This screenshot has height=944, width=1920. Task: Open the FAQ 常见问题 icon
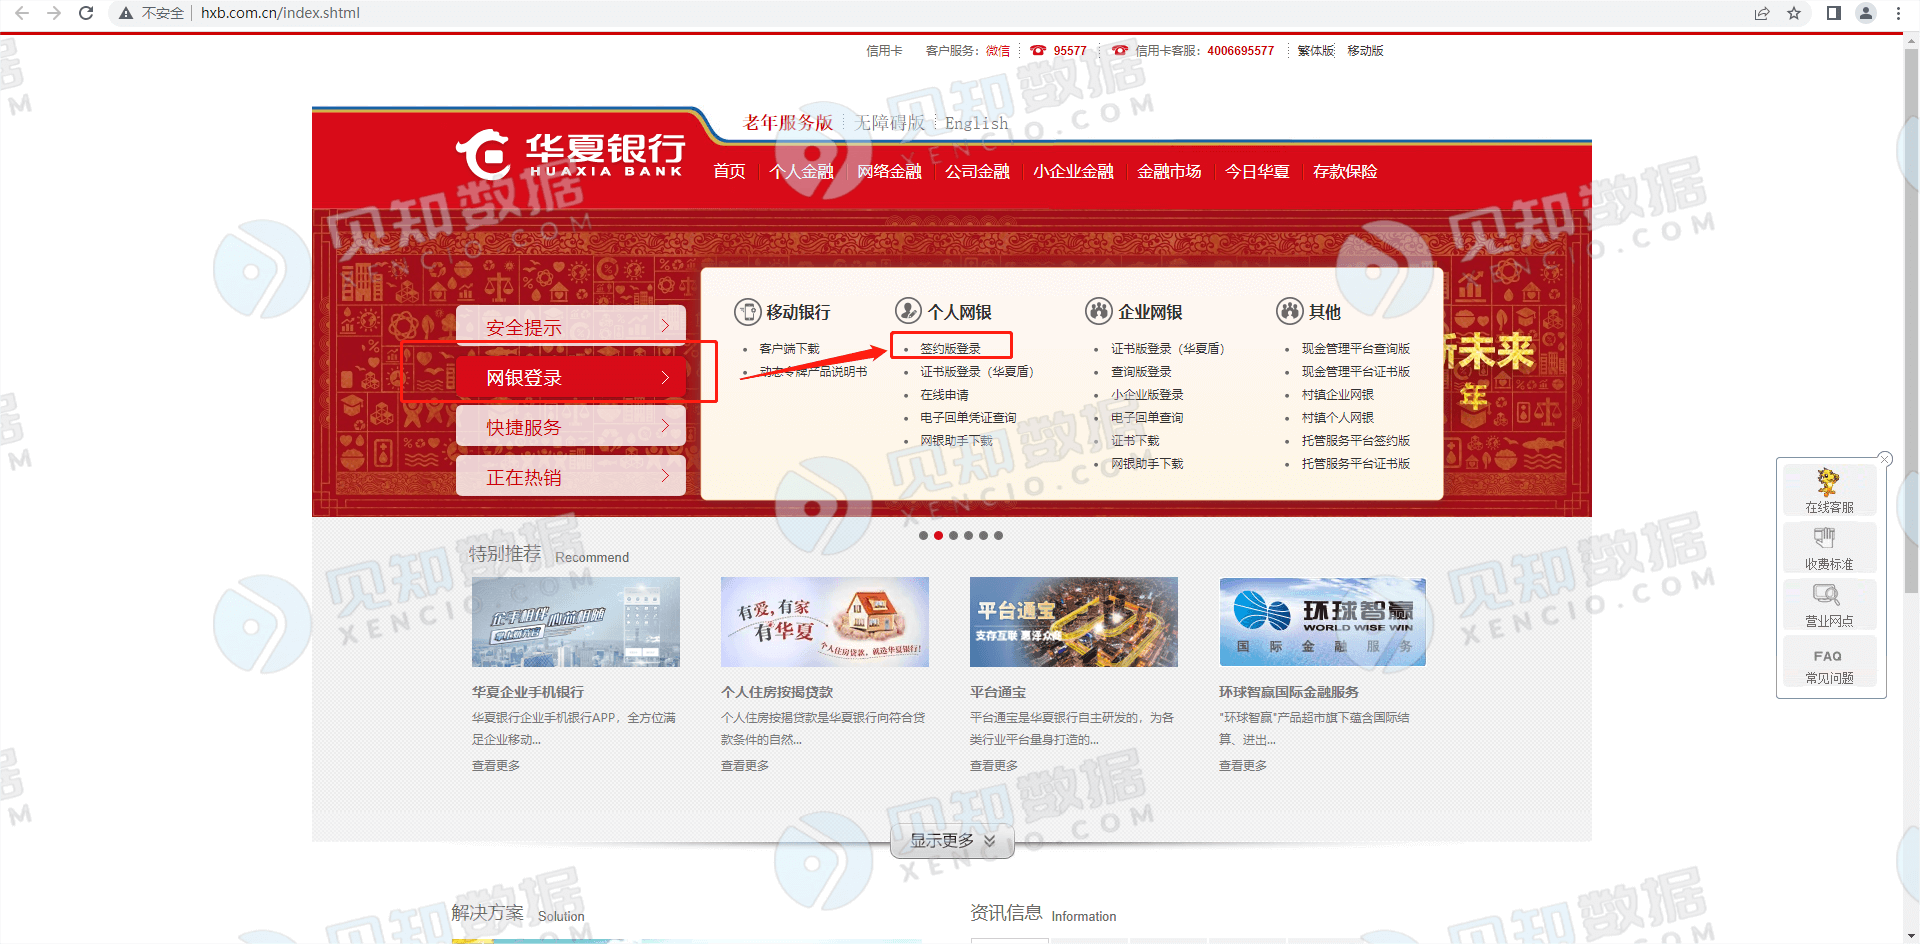click(x=1828, y=664)
